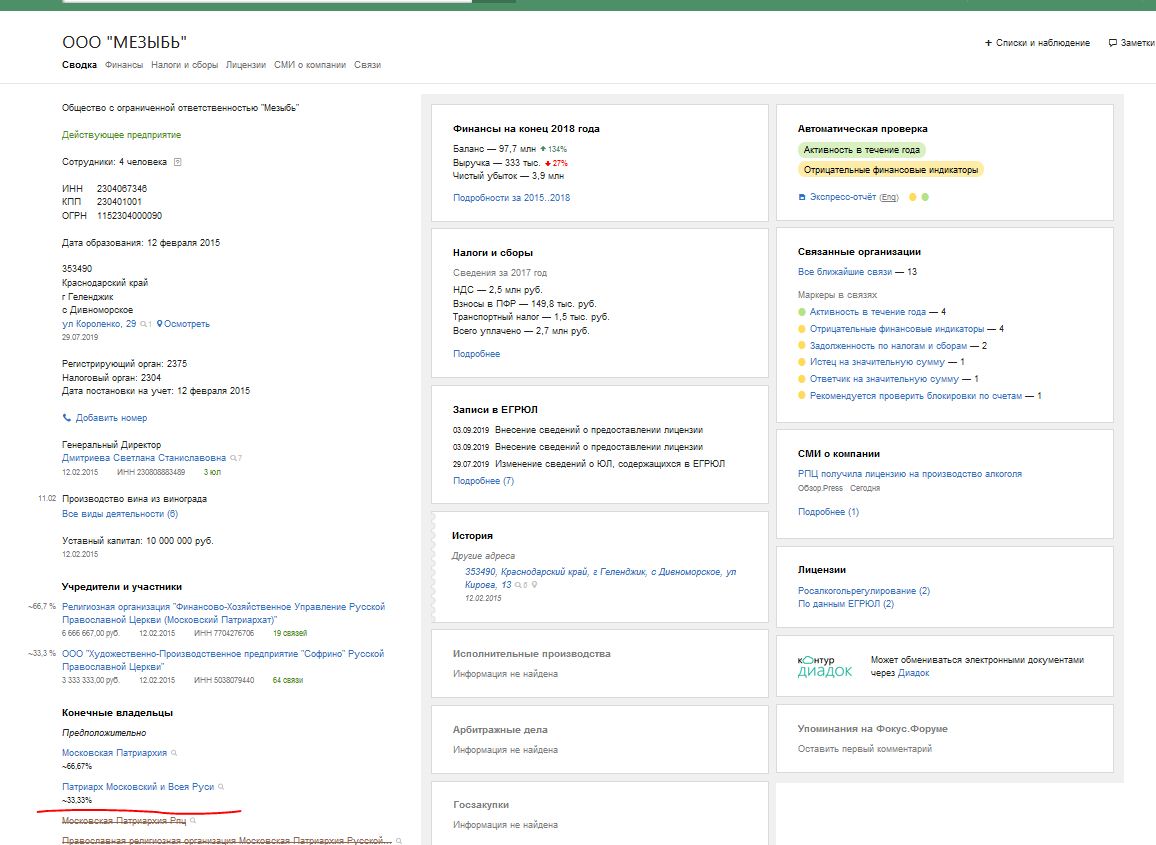Click the search icon beside Московская Патриархия owner
Viewport: 1156px width, 845px height.
click(174, 753)
